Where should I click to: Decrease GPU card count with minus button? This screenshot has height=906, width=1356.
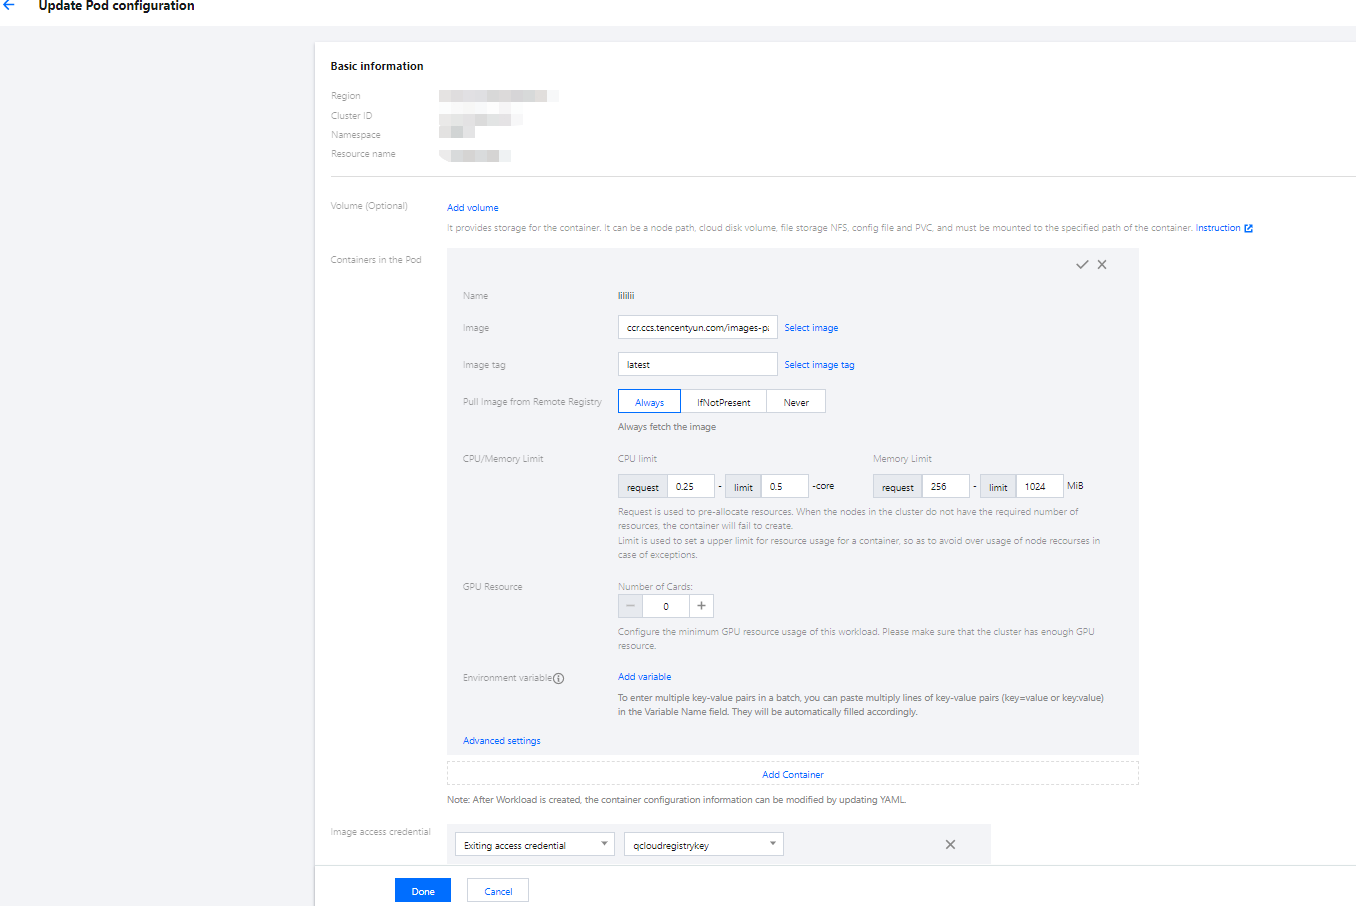tap(630, 606)
